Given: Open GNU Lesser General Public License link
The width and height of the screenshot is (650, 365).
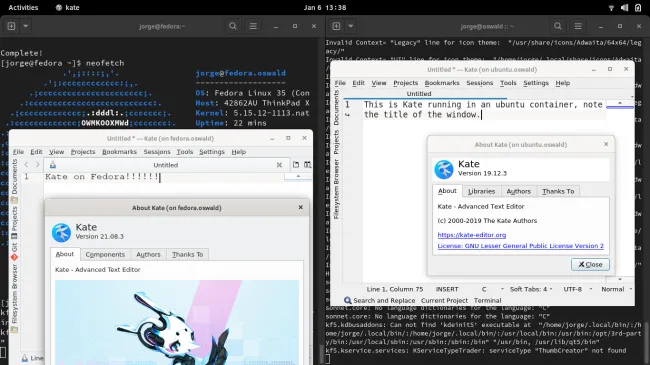Looking at the screenshot, I should tap(521, 246).
